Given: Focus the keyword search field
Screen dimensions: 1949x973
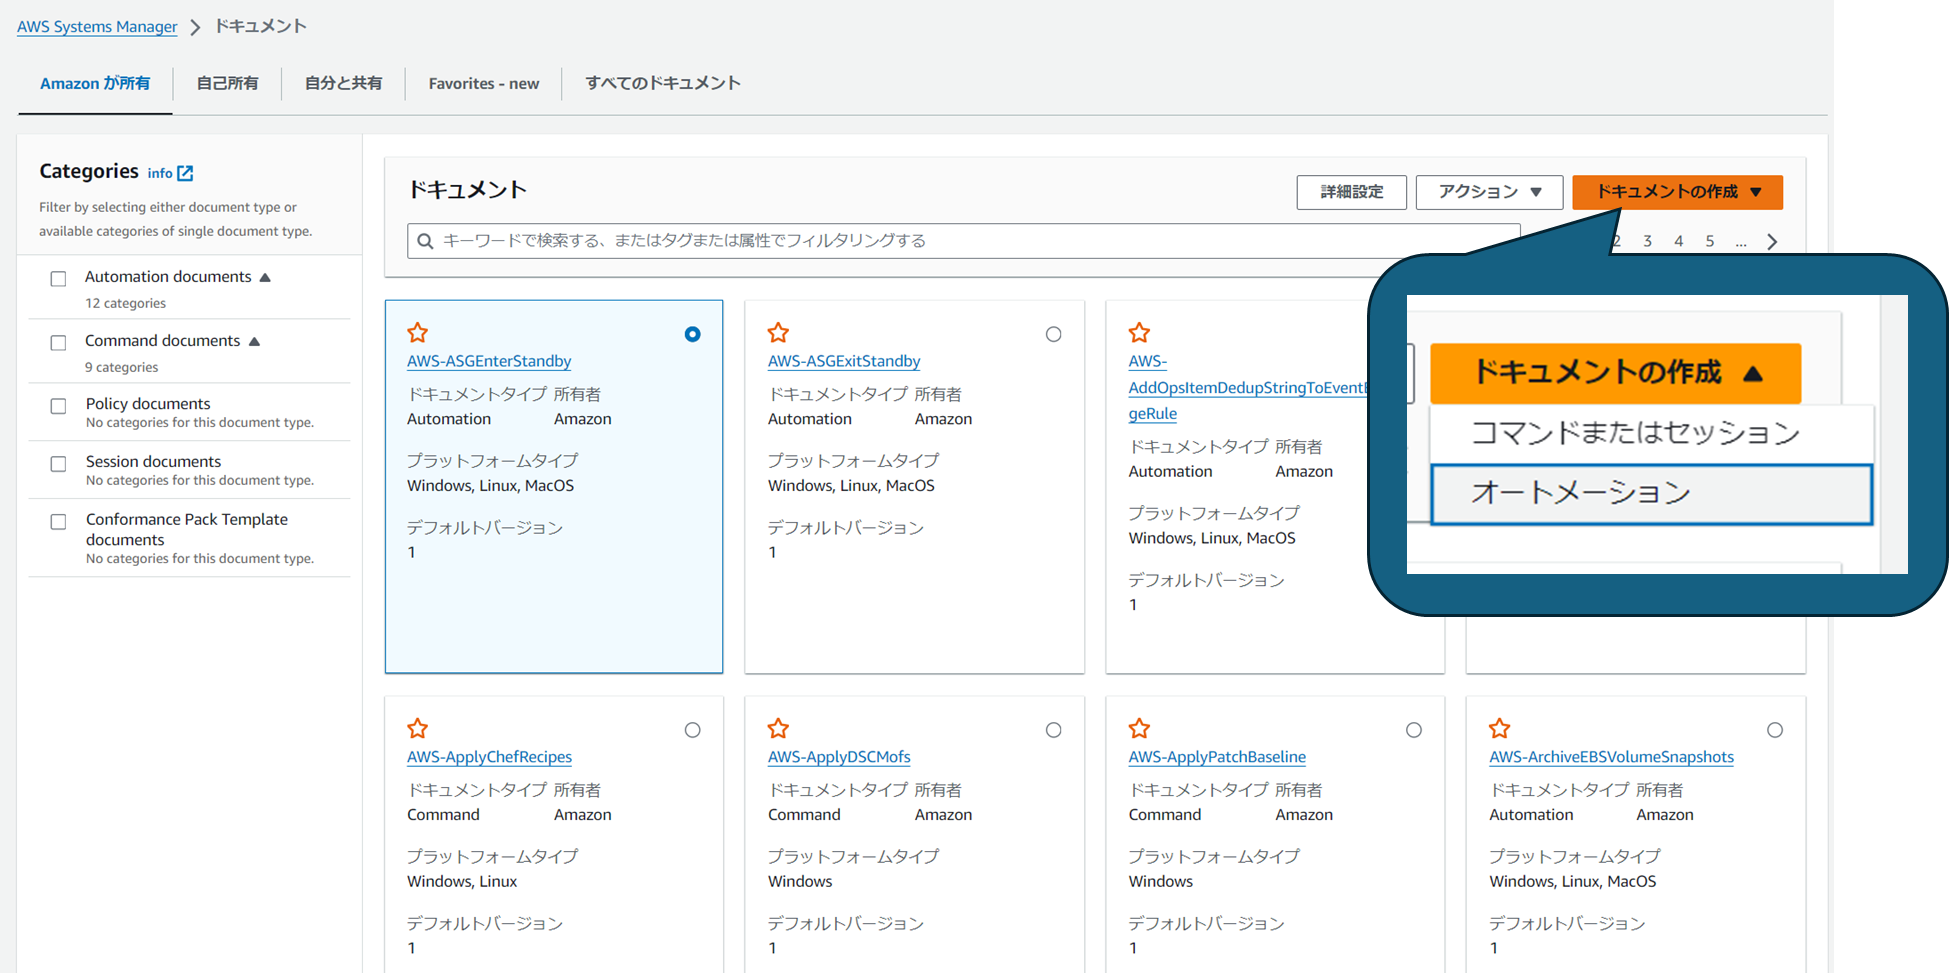Looking at the screenshot, I should [x=964, y=241].
